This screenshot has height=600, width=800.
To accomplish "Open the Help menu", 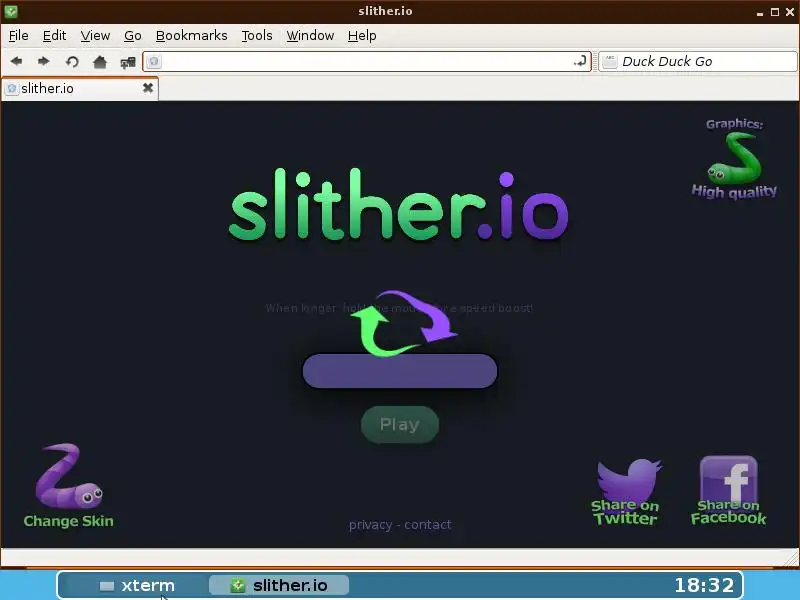I will pos(362,36).
